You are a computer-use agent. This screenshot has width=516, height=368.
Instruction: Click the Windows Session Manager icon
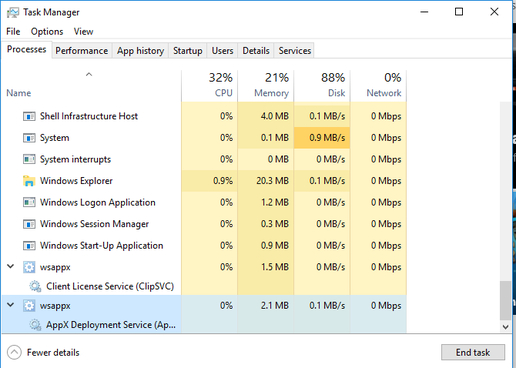click(29, 224)
